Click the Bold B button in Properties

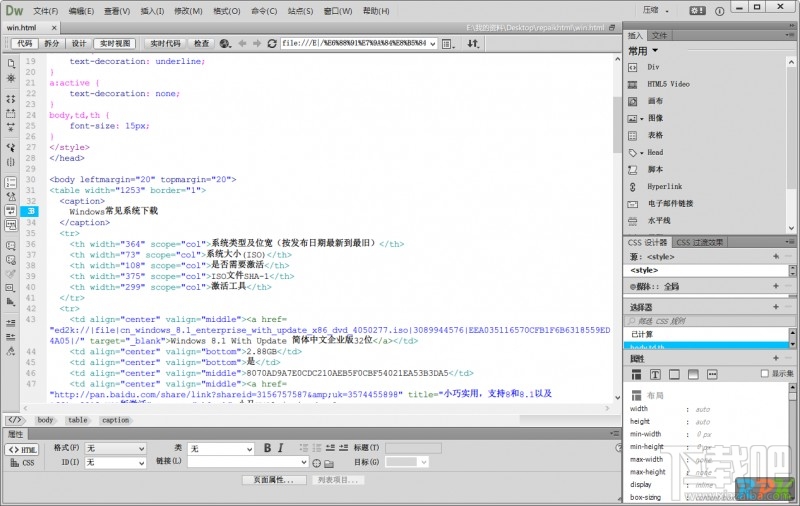[x=267, y=448]
